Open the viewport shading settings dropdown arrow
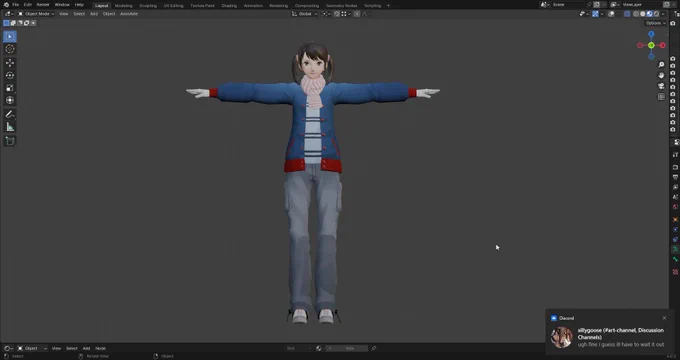The height and width of the screenshot is (360, 680). point(663,14)
